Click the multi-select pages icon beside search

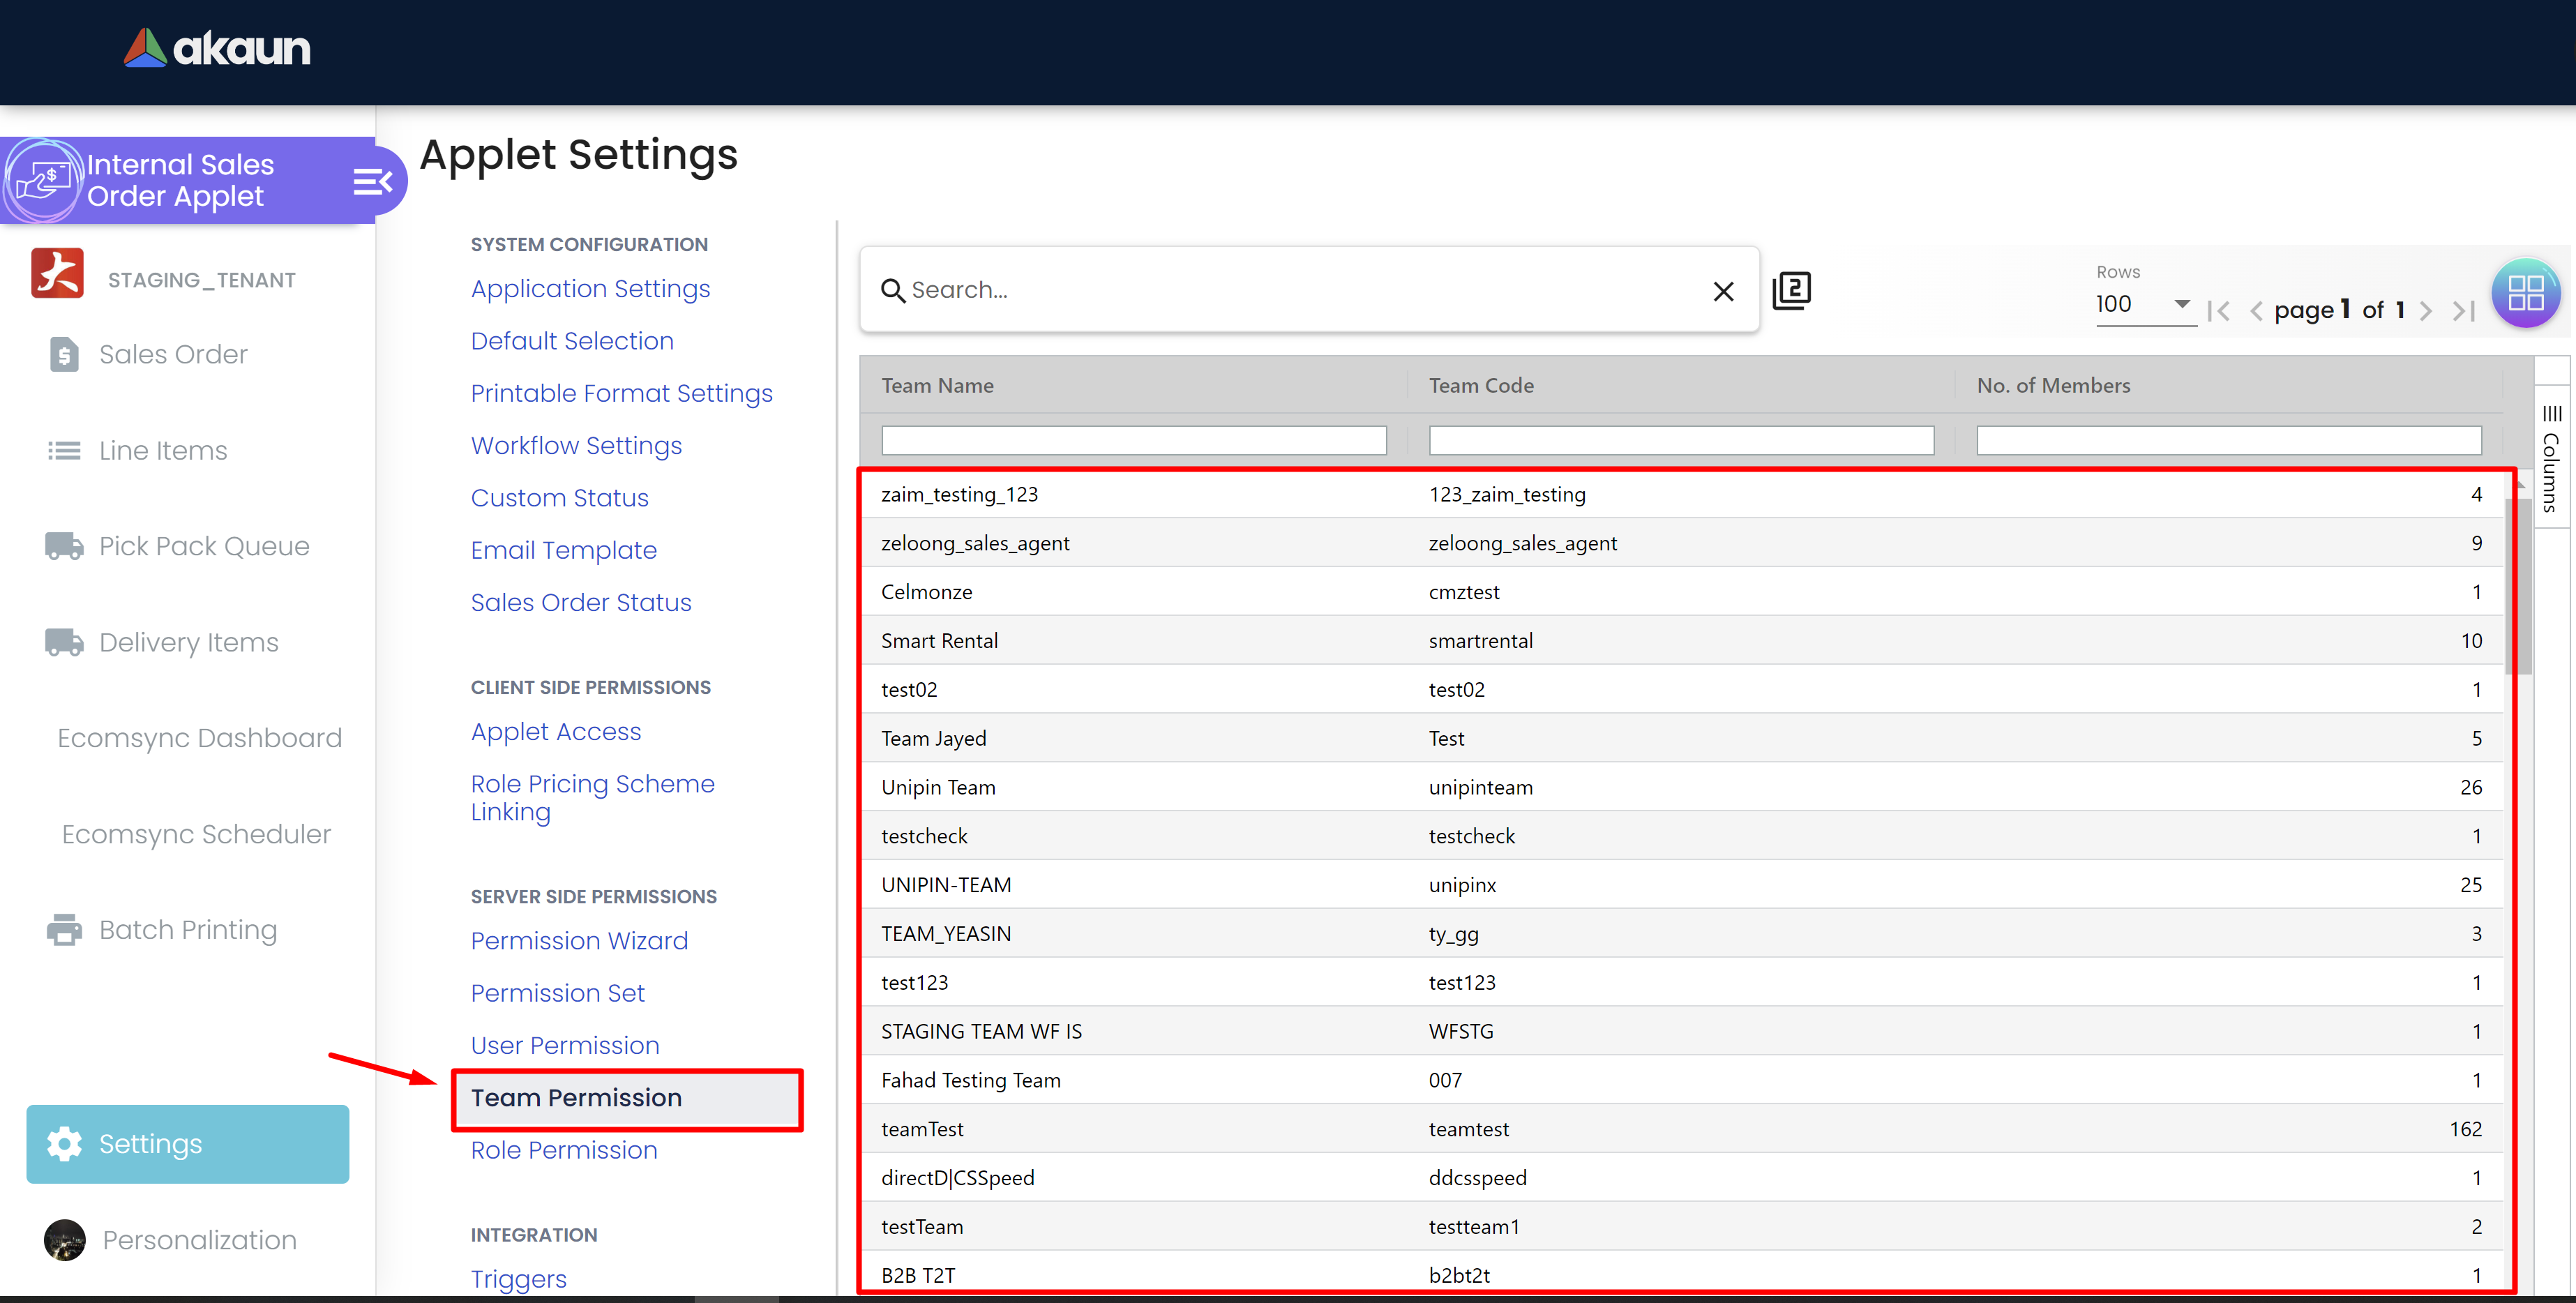[1791, 290]
